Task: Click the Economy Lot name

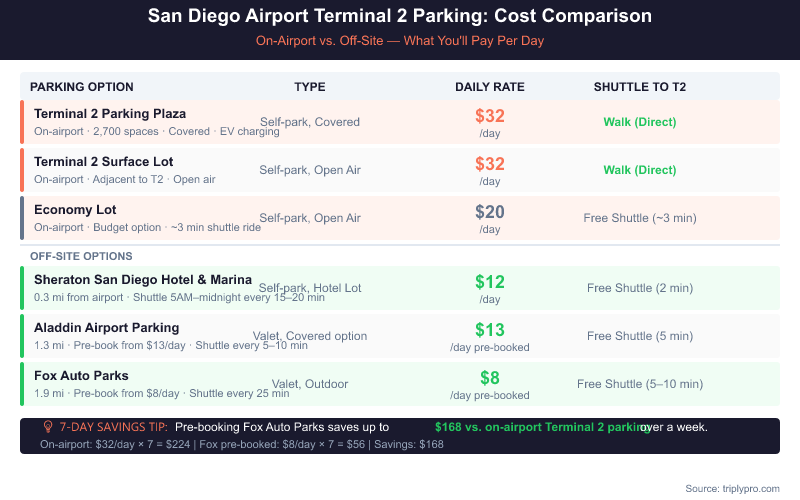Action: [75, 210]
